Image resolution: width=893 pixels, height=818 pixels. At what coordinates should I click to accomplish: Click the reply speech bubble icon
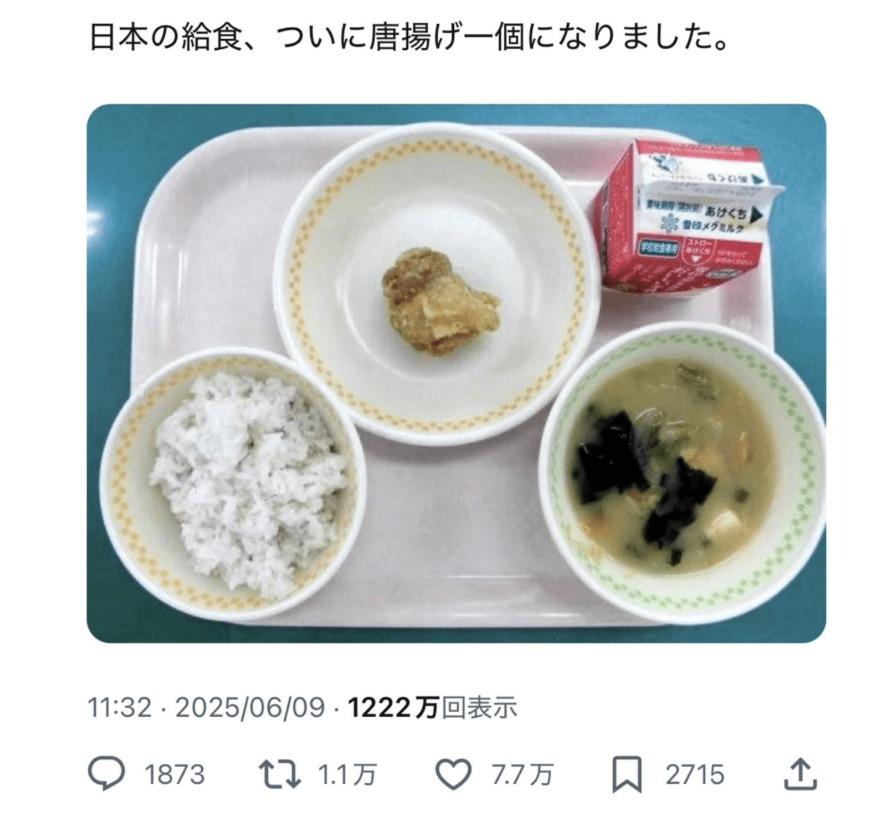[106, 774]
